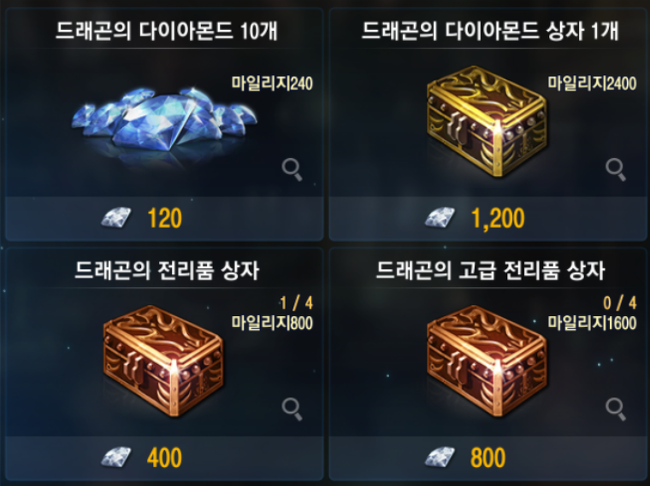650x486 pixels.
Task: Click gem icon beside 800 price
Action: coord(440,457)
